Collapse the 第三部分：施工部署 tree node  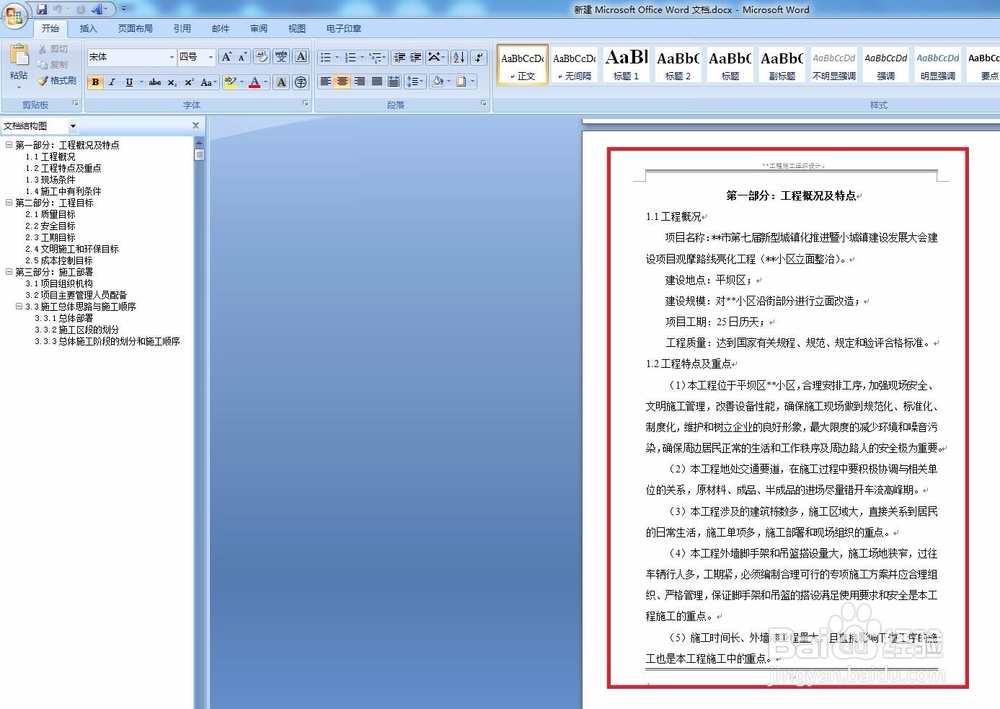[8, 271]
